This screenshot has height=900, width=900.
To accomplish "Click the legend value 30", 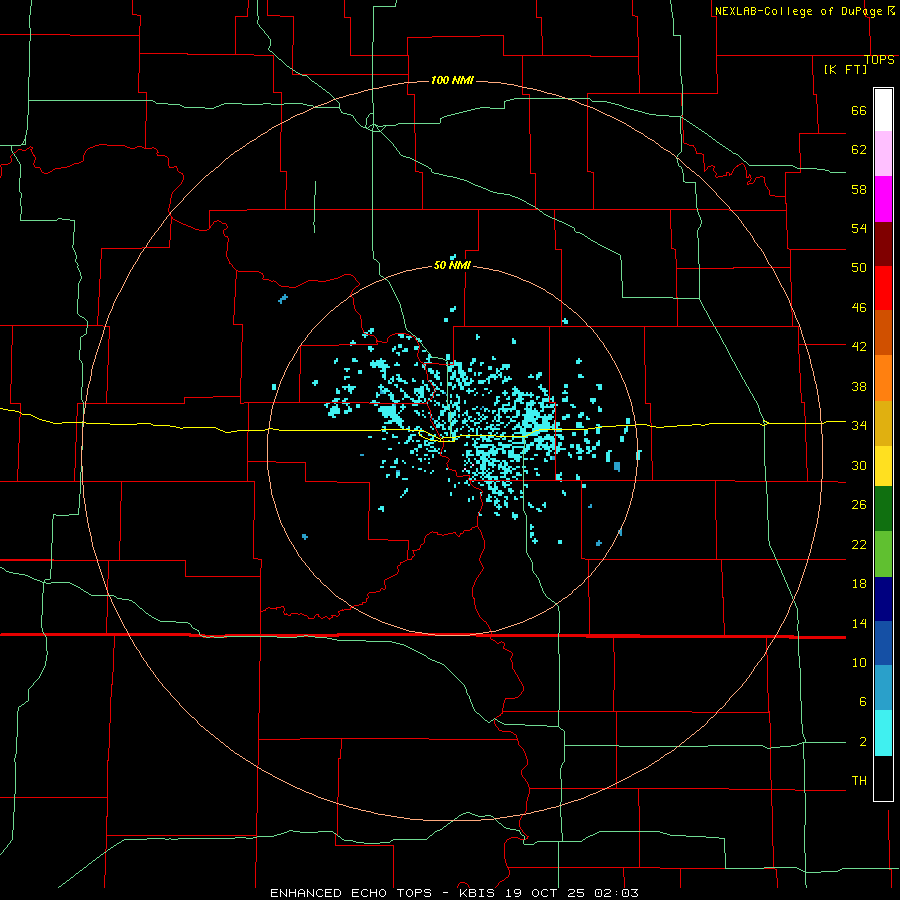I will click(859, 465).
